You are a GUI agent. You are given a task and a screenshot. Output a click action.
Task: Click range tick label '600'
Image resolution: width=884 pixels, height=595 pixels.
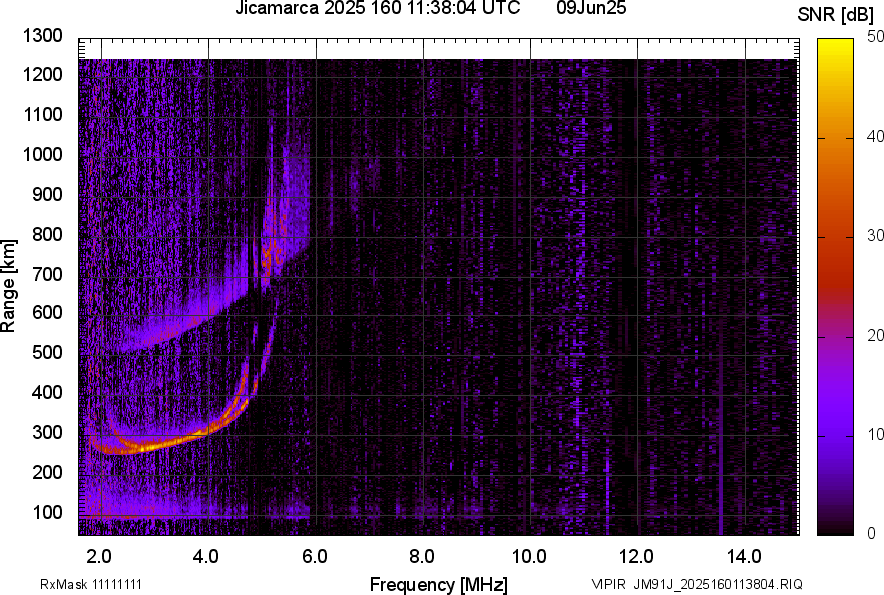(47, 312)
